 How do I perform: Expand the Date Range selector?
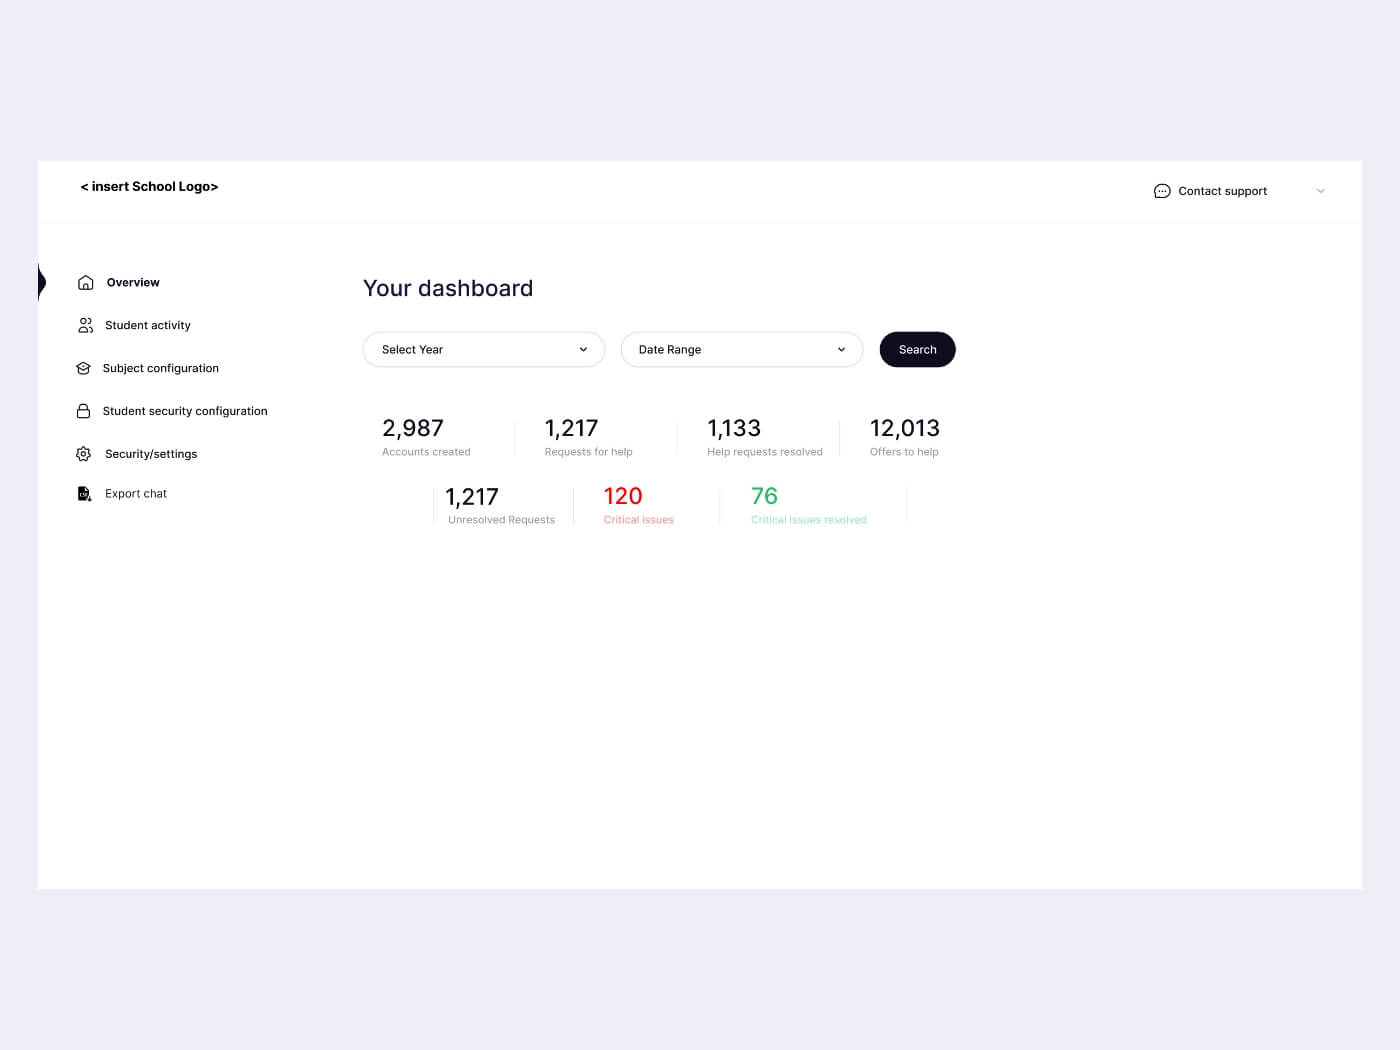pyautogui.click(x=741, y=349)
